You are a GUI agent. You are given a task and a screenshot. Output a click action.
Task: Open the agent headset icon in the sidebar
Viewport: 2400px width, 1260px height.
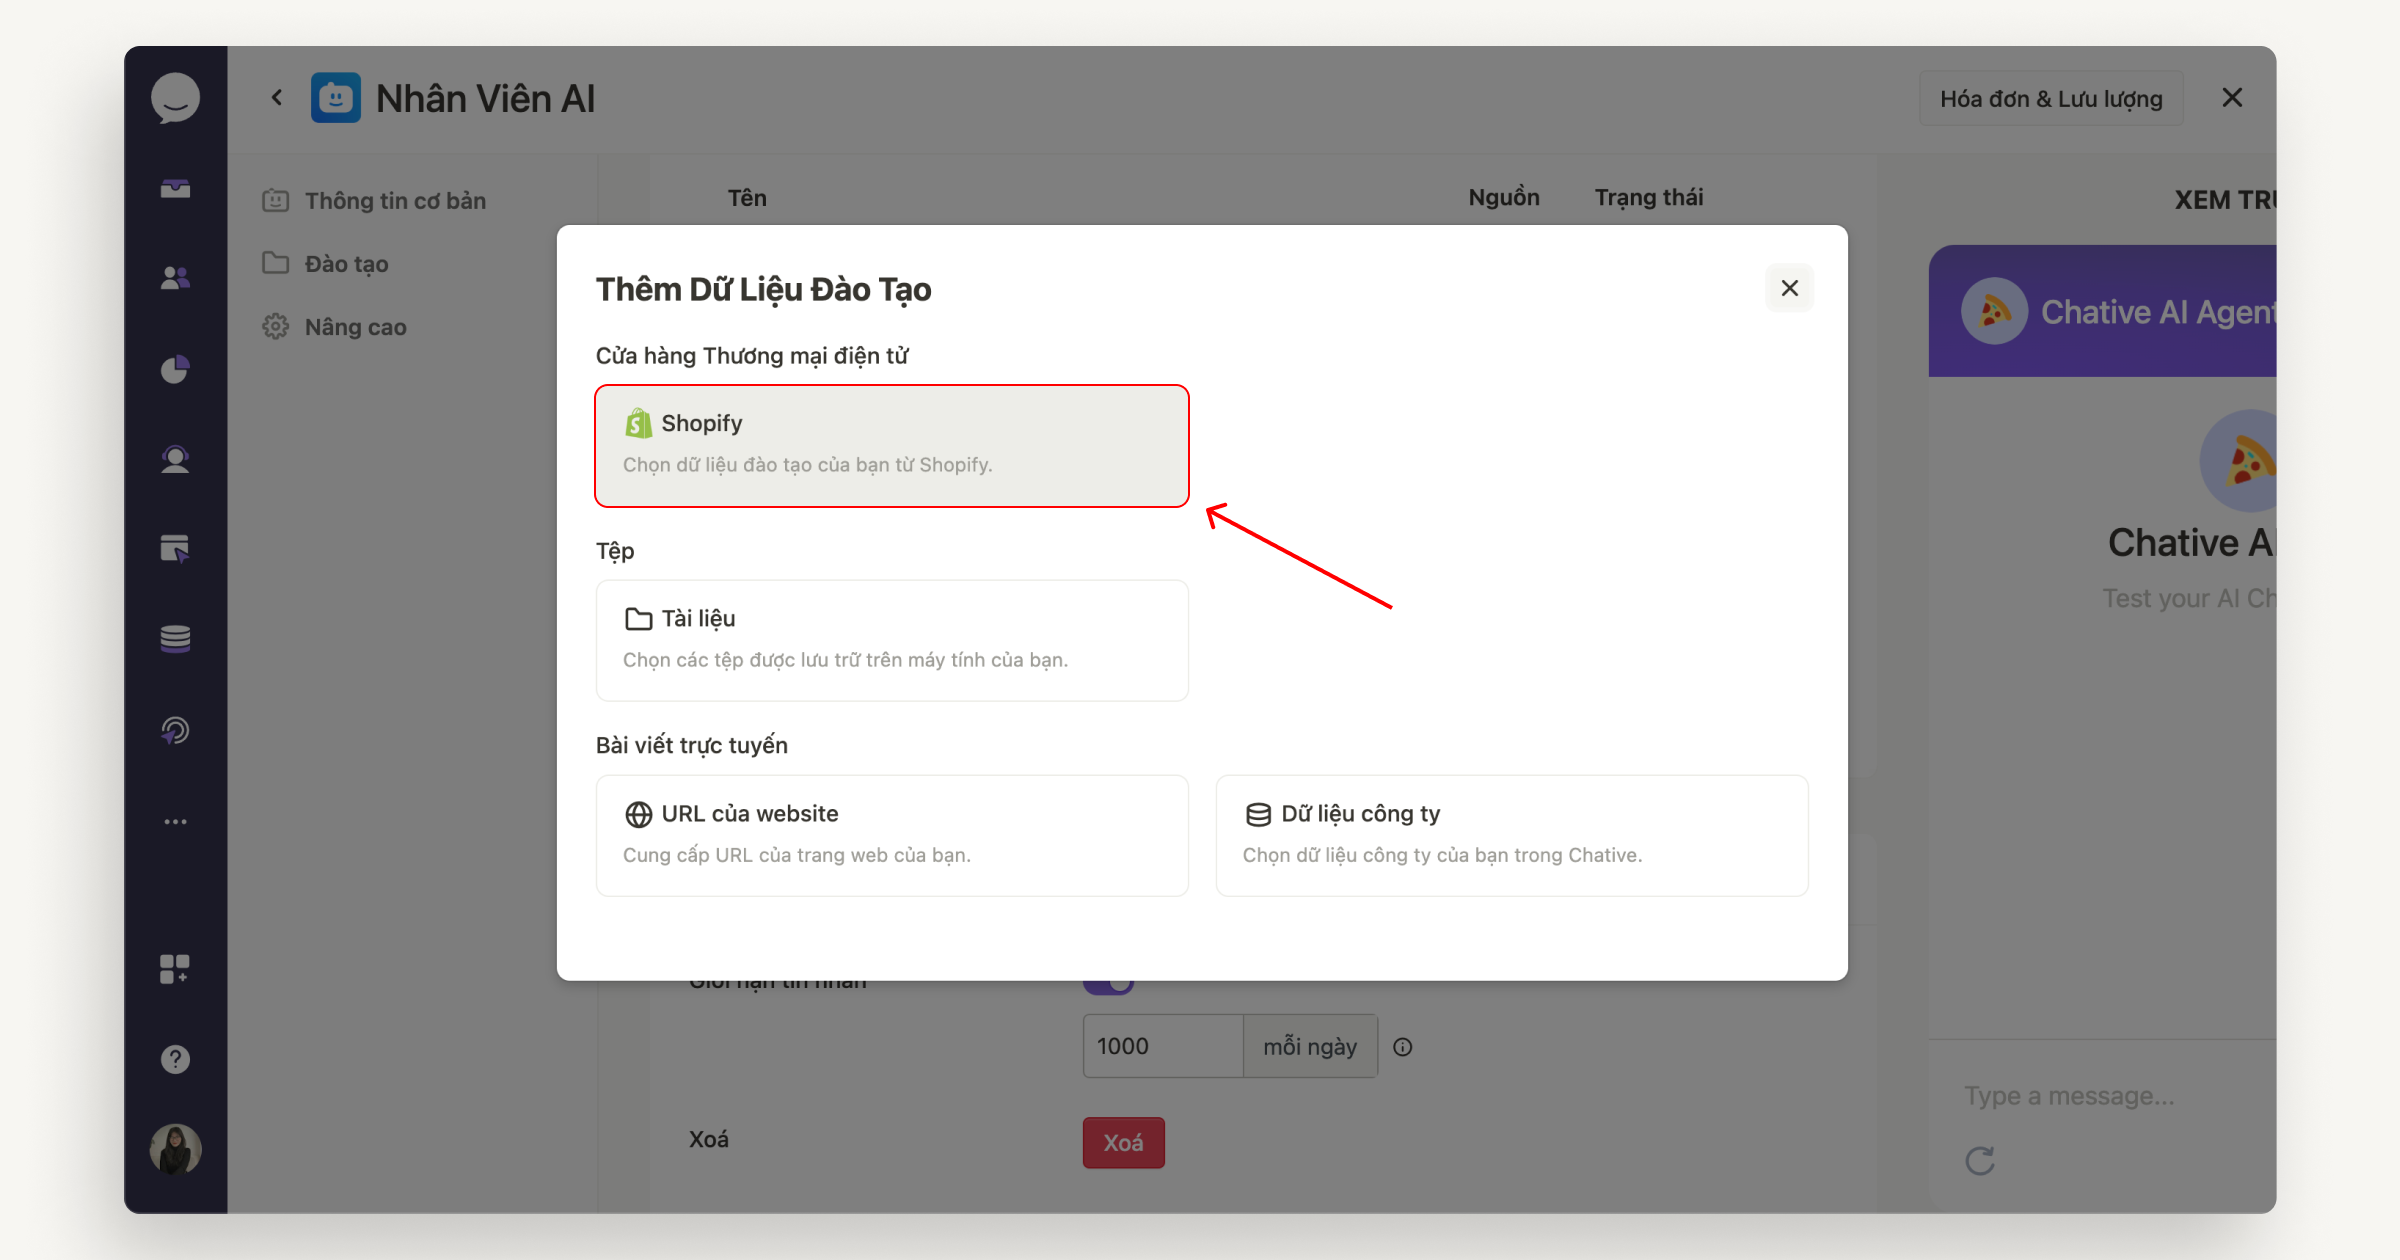175,459
